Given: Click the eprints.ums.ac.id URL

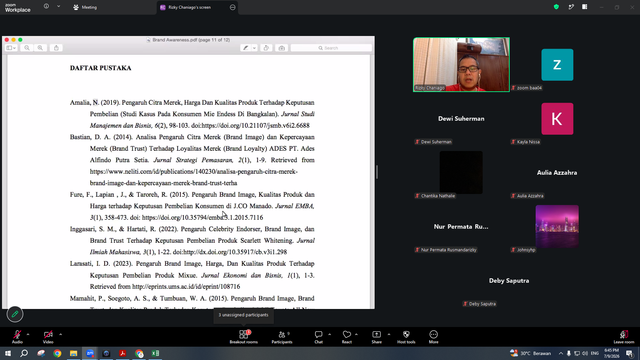Looking at the screenshot, I should click(186, 287).
